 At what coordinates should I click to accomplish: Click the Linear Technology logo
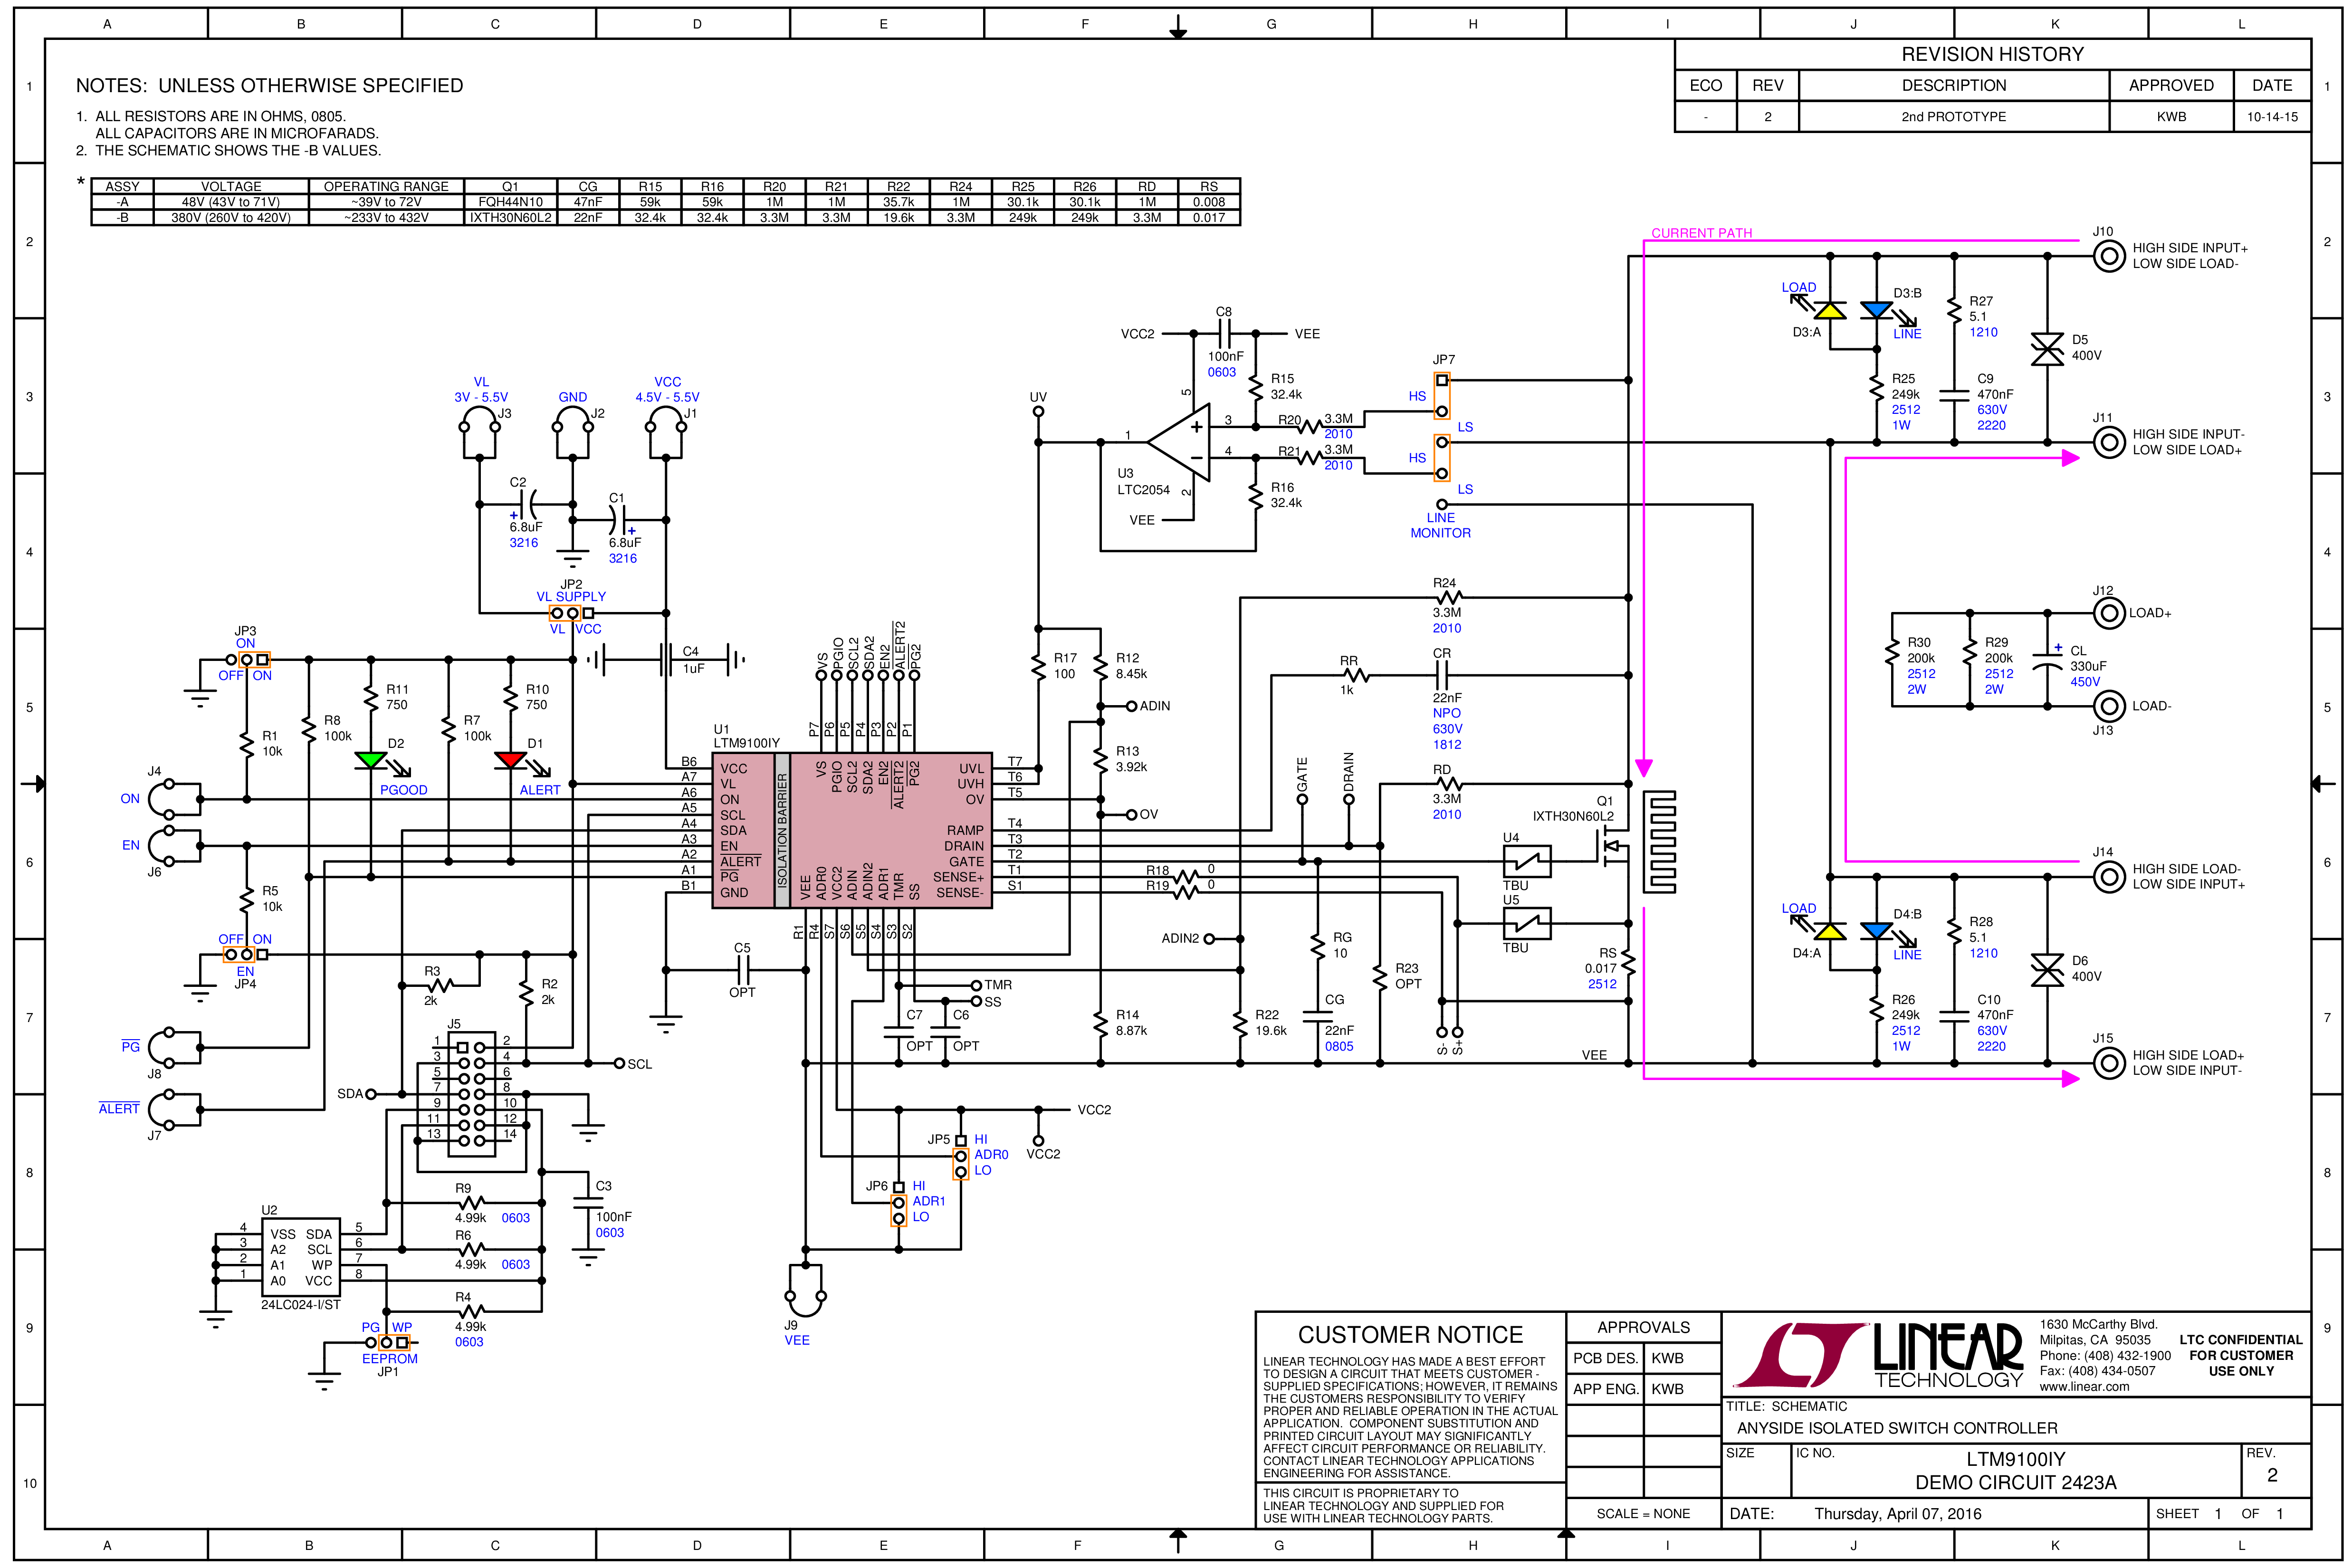point(1880,1356)
